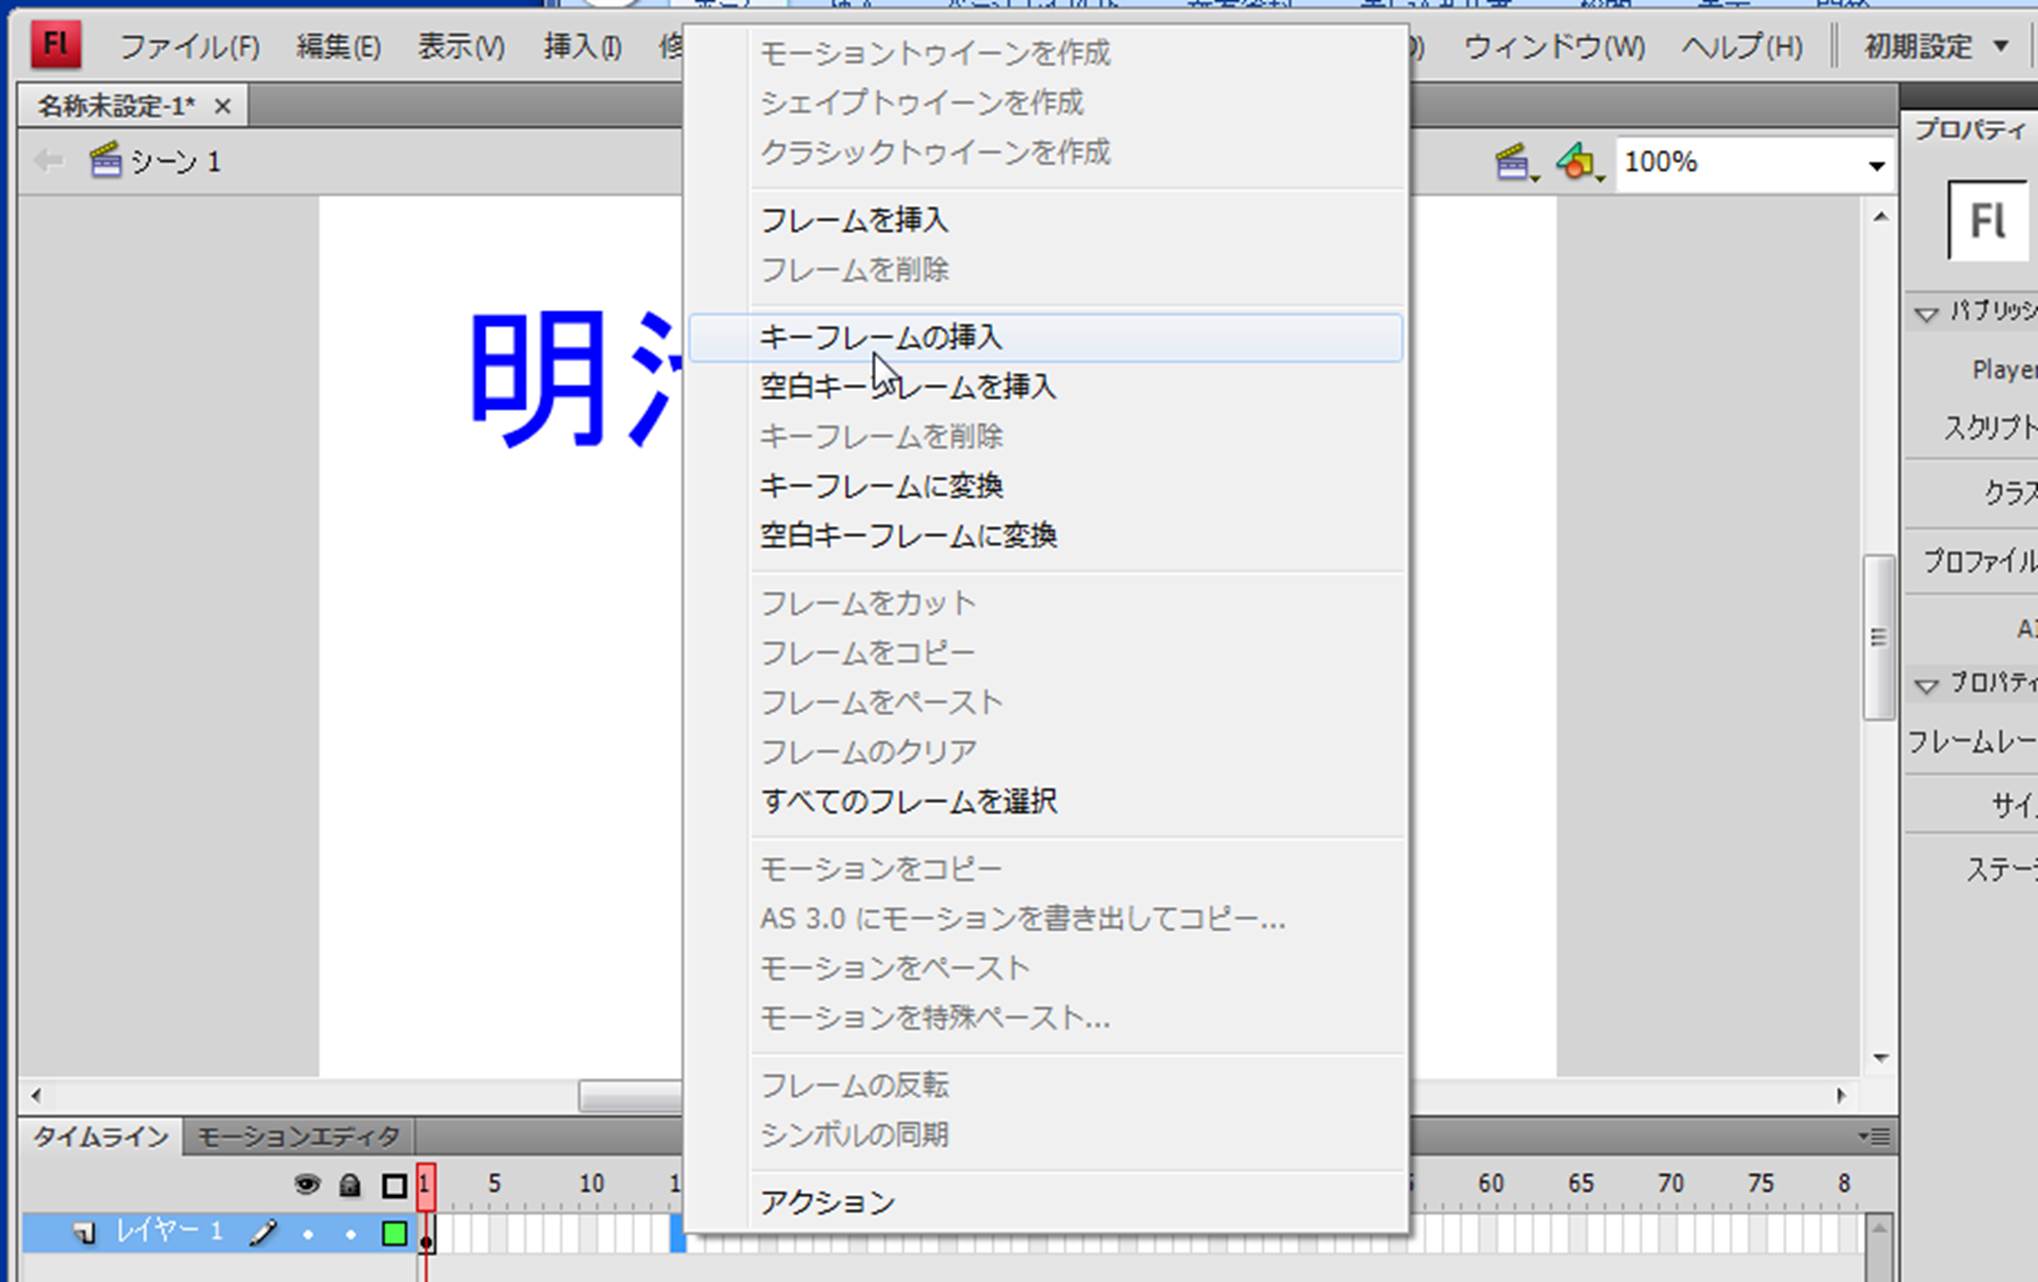Select 空白キーフレームを挿入 menu entry

(907, 387)
